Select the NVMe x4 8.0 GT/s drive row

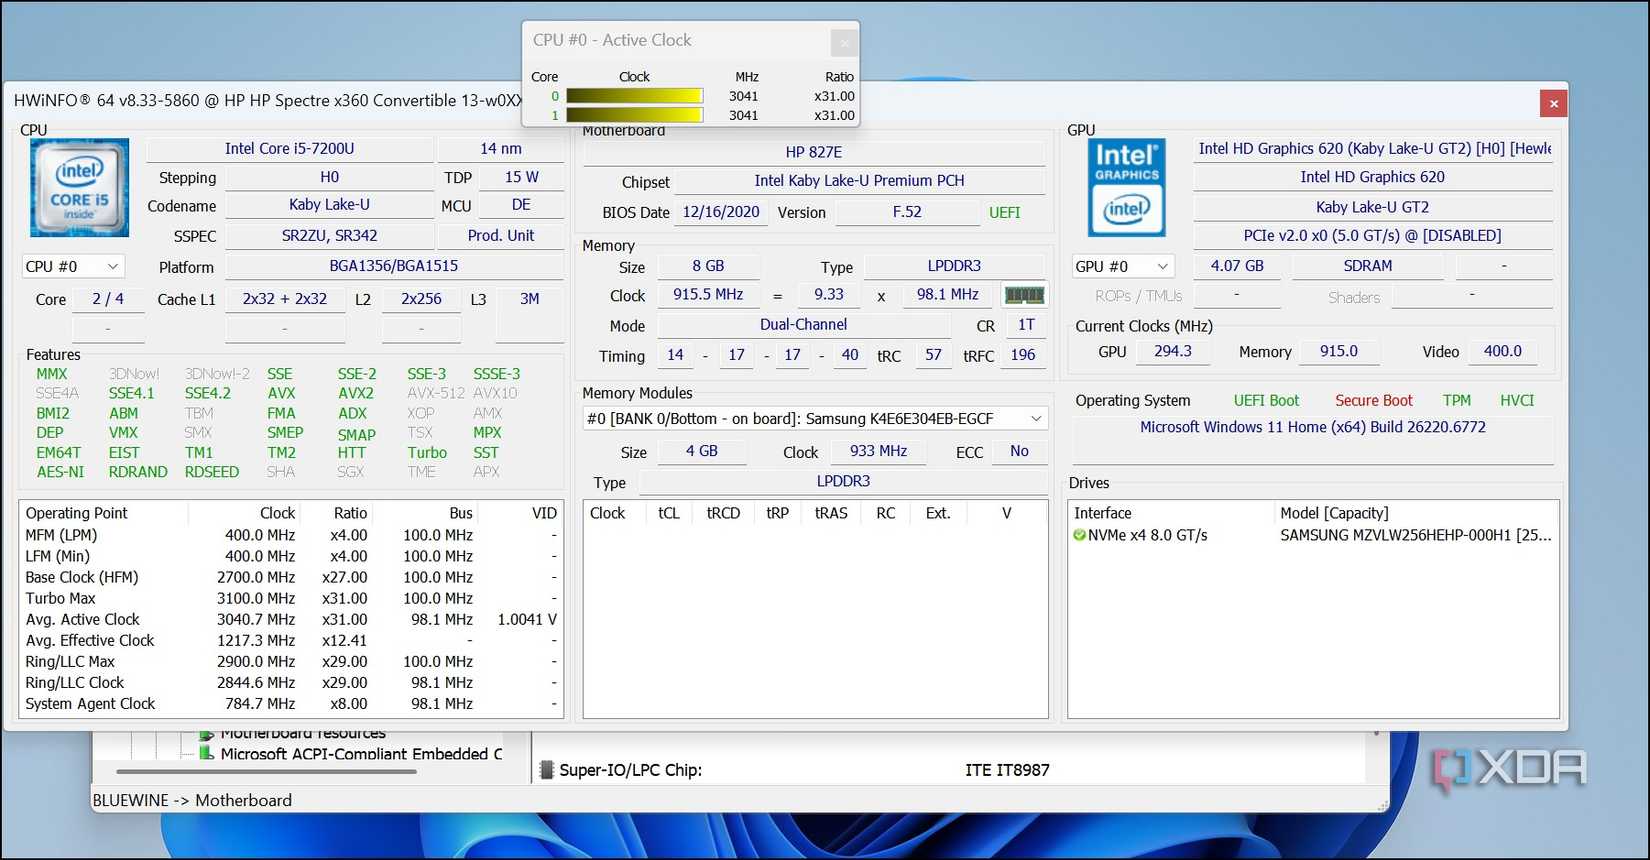pyautogui.click(x=1313, y=535)
